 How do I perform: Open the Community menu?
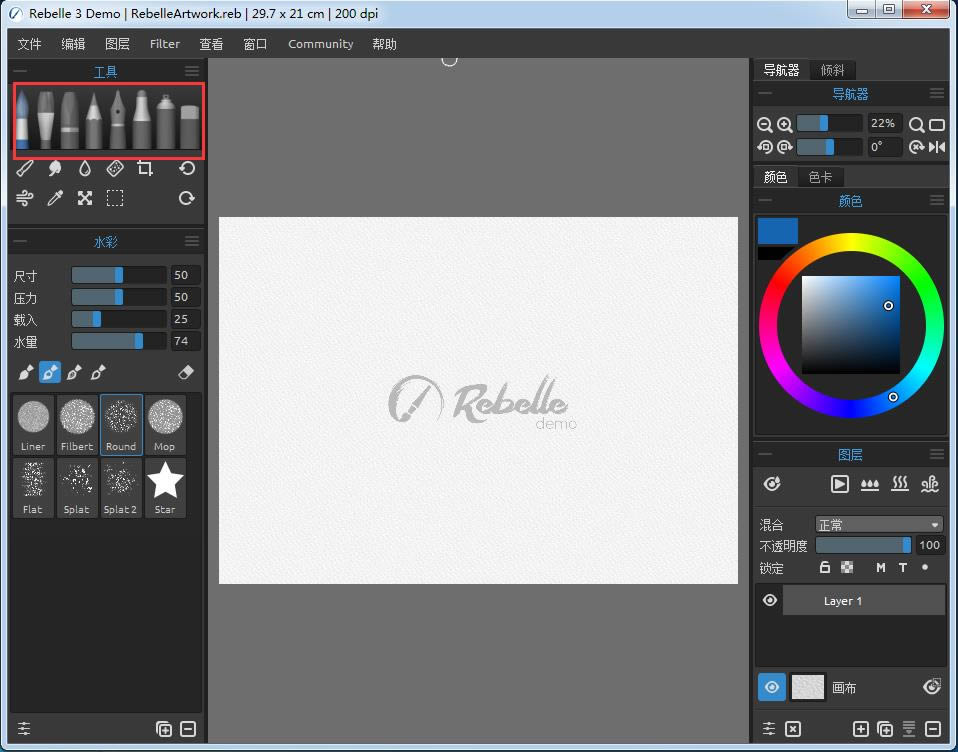(x=321, y=44)
